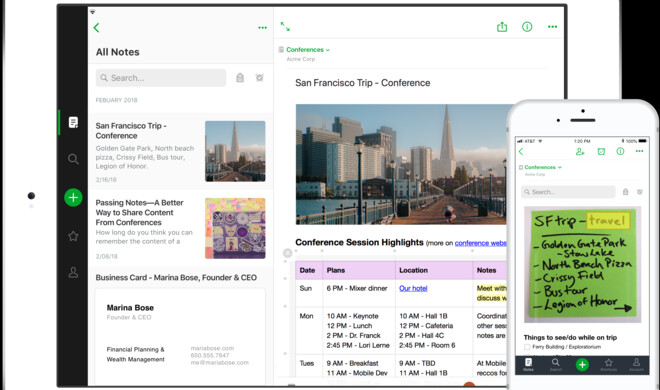
Task: Click the note title 'San Francisco Trip - Conference'
Action: [362, 83]
